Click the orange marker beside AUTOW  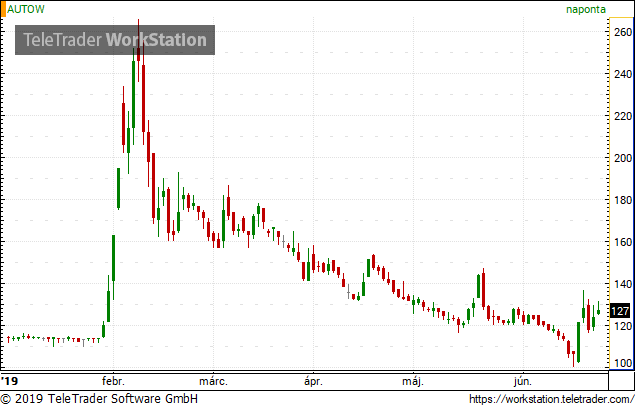(3, 9)
